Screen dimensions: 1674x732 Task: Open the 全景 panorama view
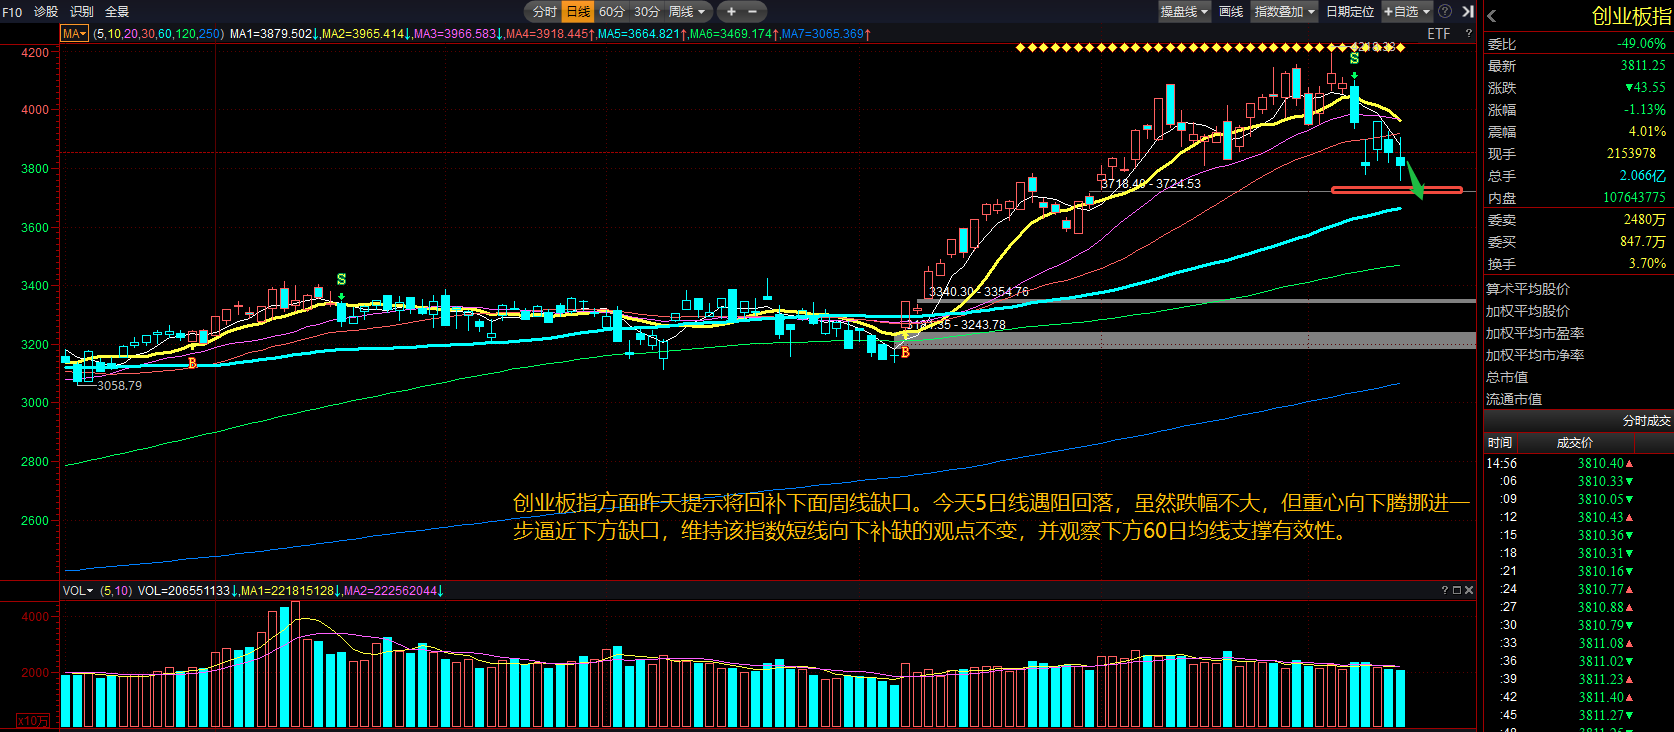tap(117, 12)
